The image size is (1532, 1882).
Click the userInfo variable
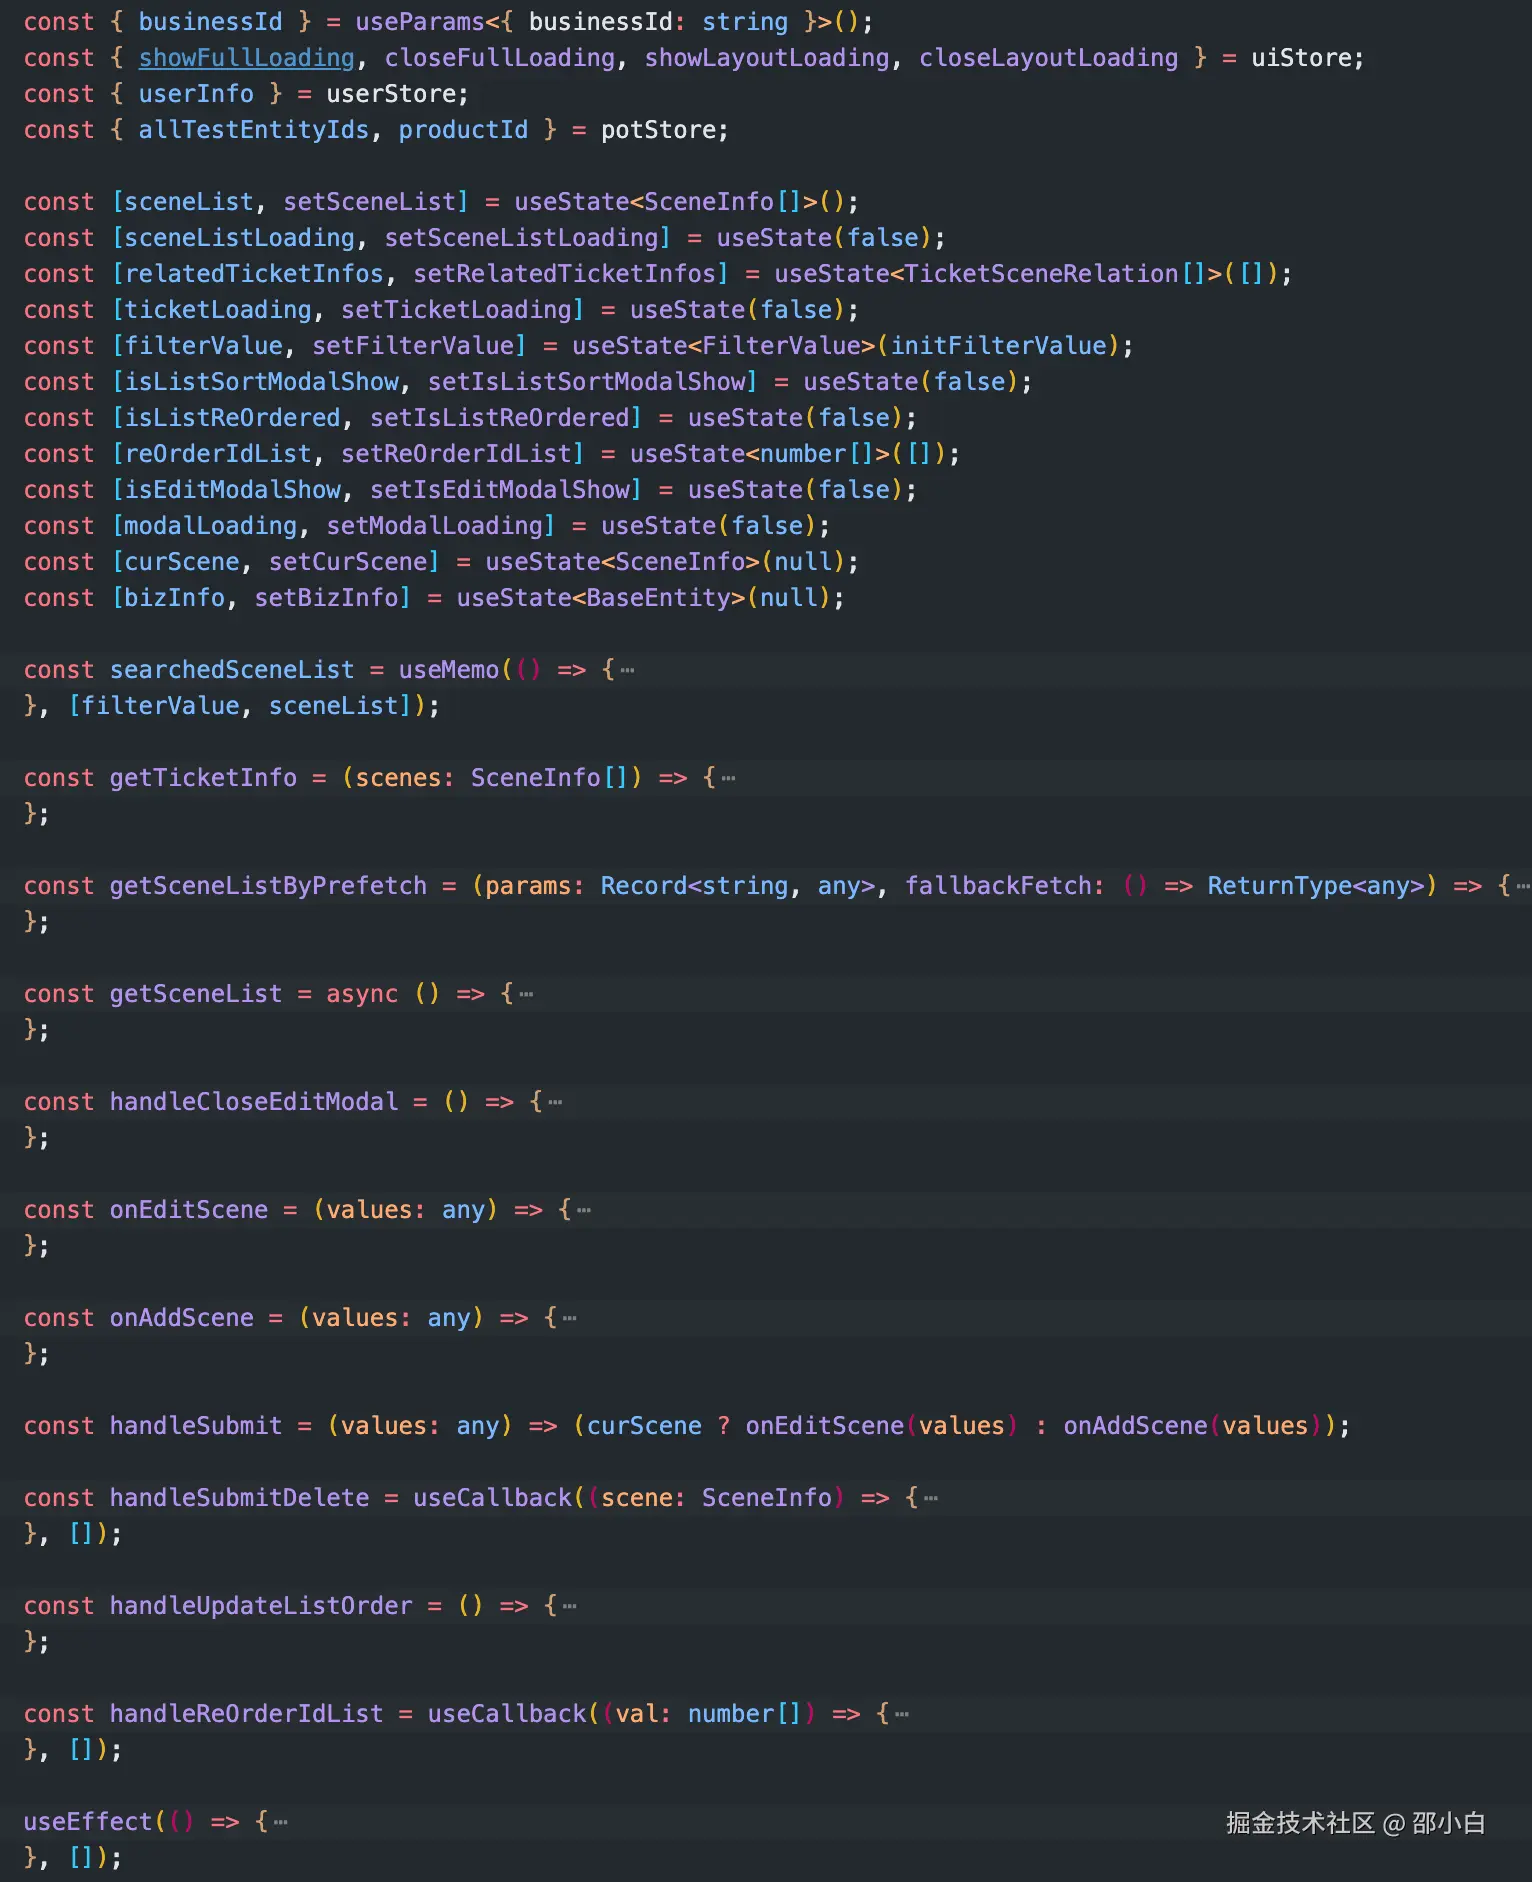coord(196,94)
